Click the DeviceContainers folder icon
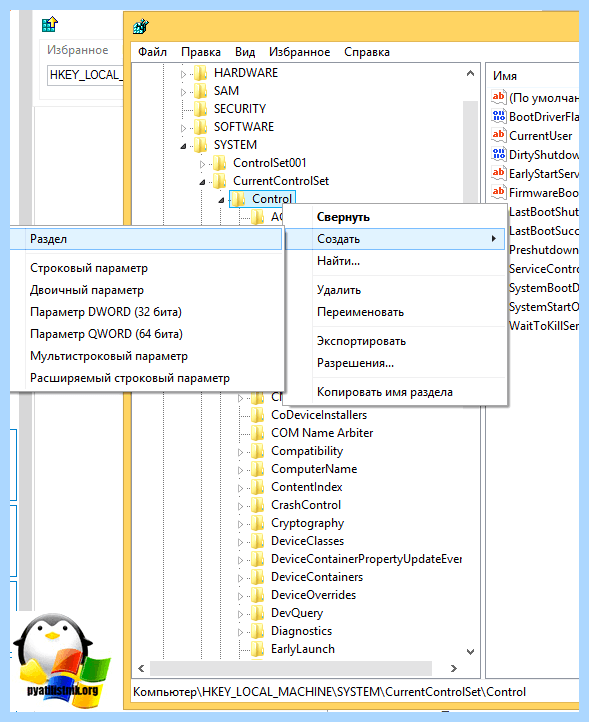Image resolution: width=589 pixels, height=722 pixels. (x=257, y=576)
